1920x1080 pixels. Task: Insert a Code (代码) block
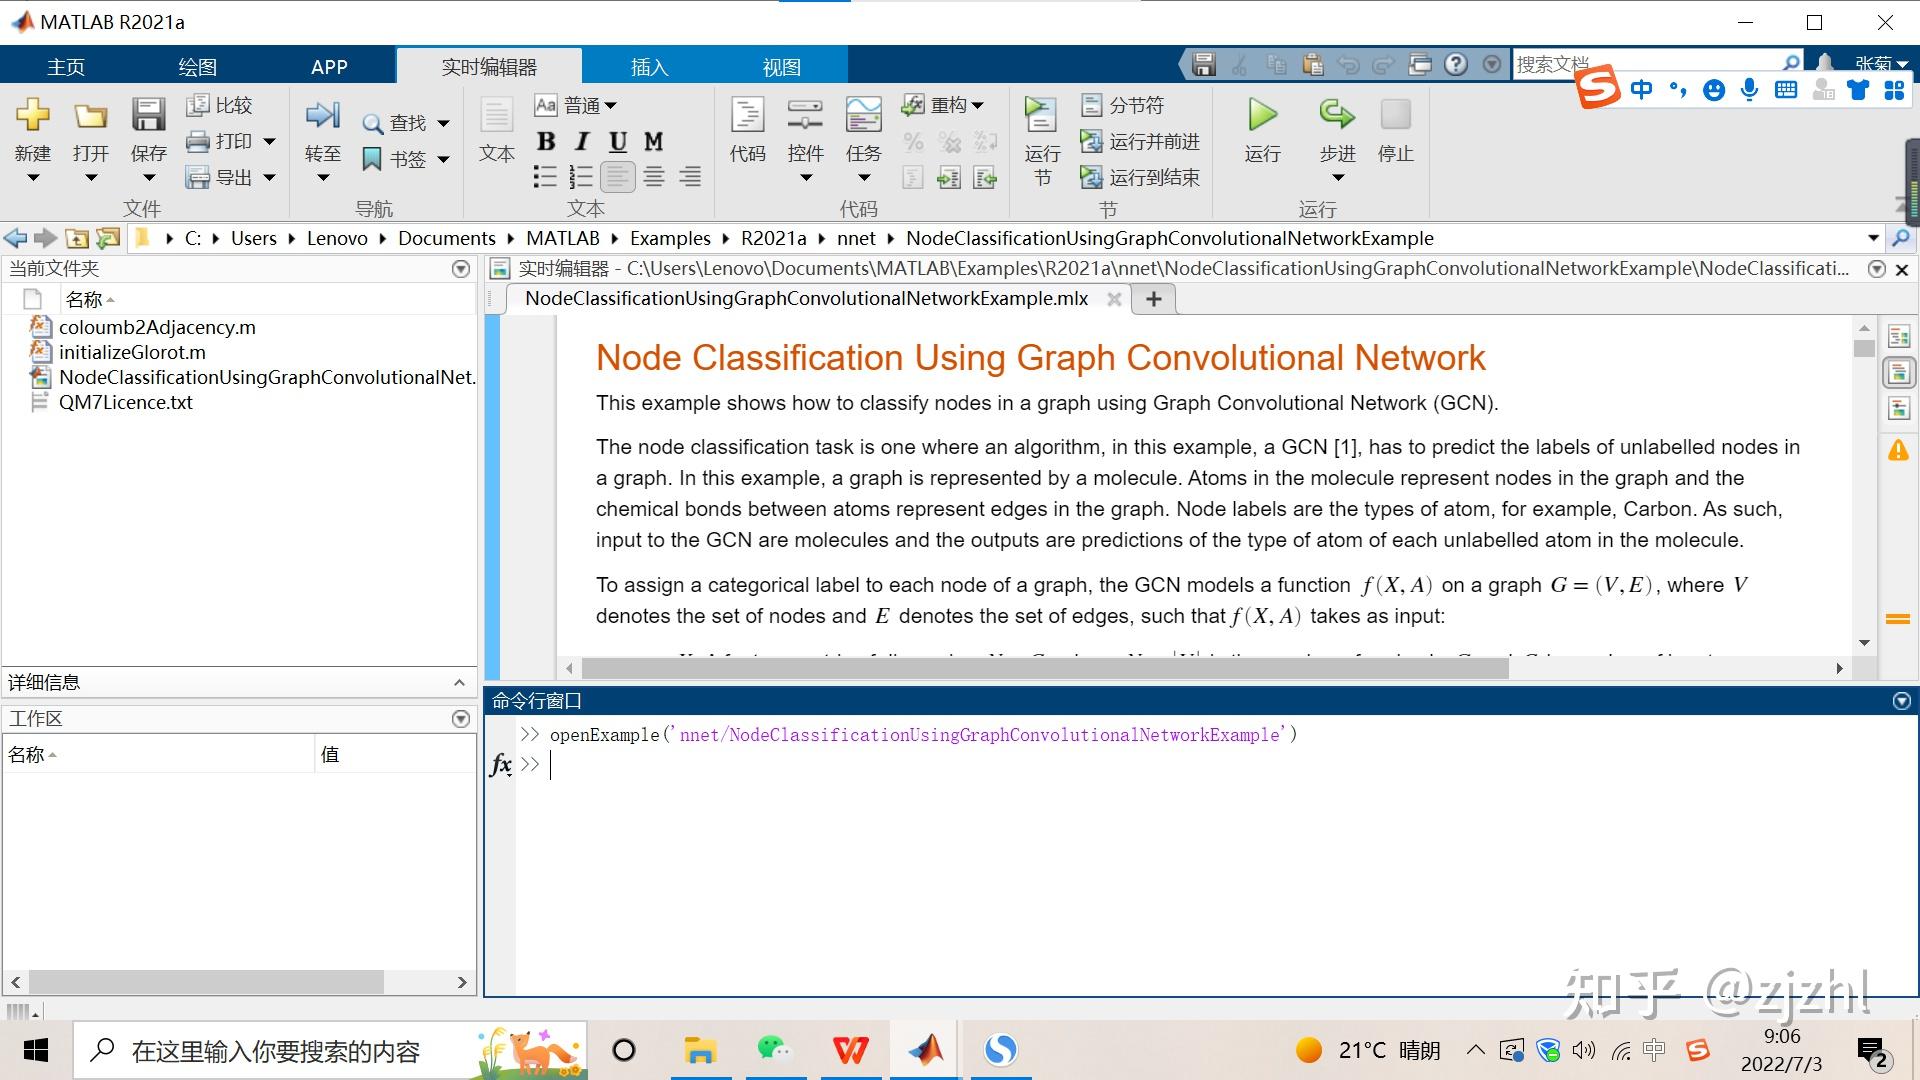747,116
